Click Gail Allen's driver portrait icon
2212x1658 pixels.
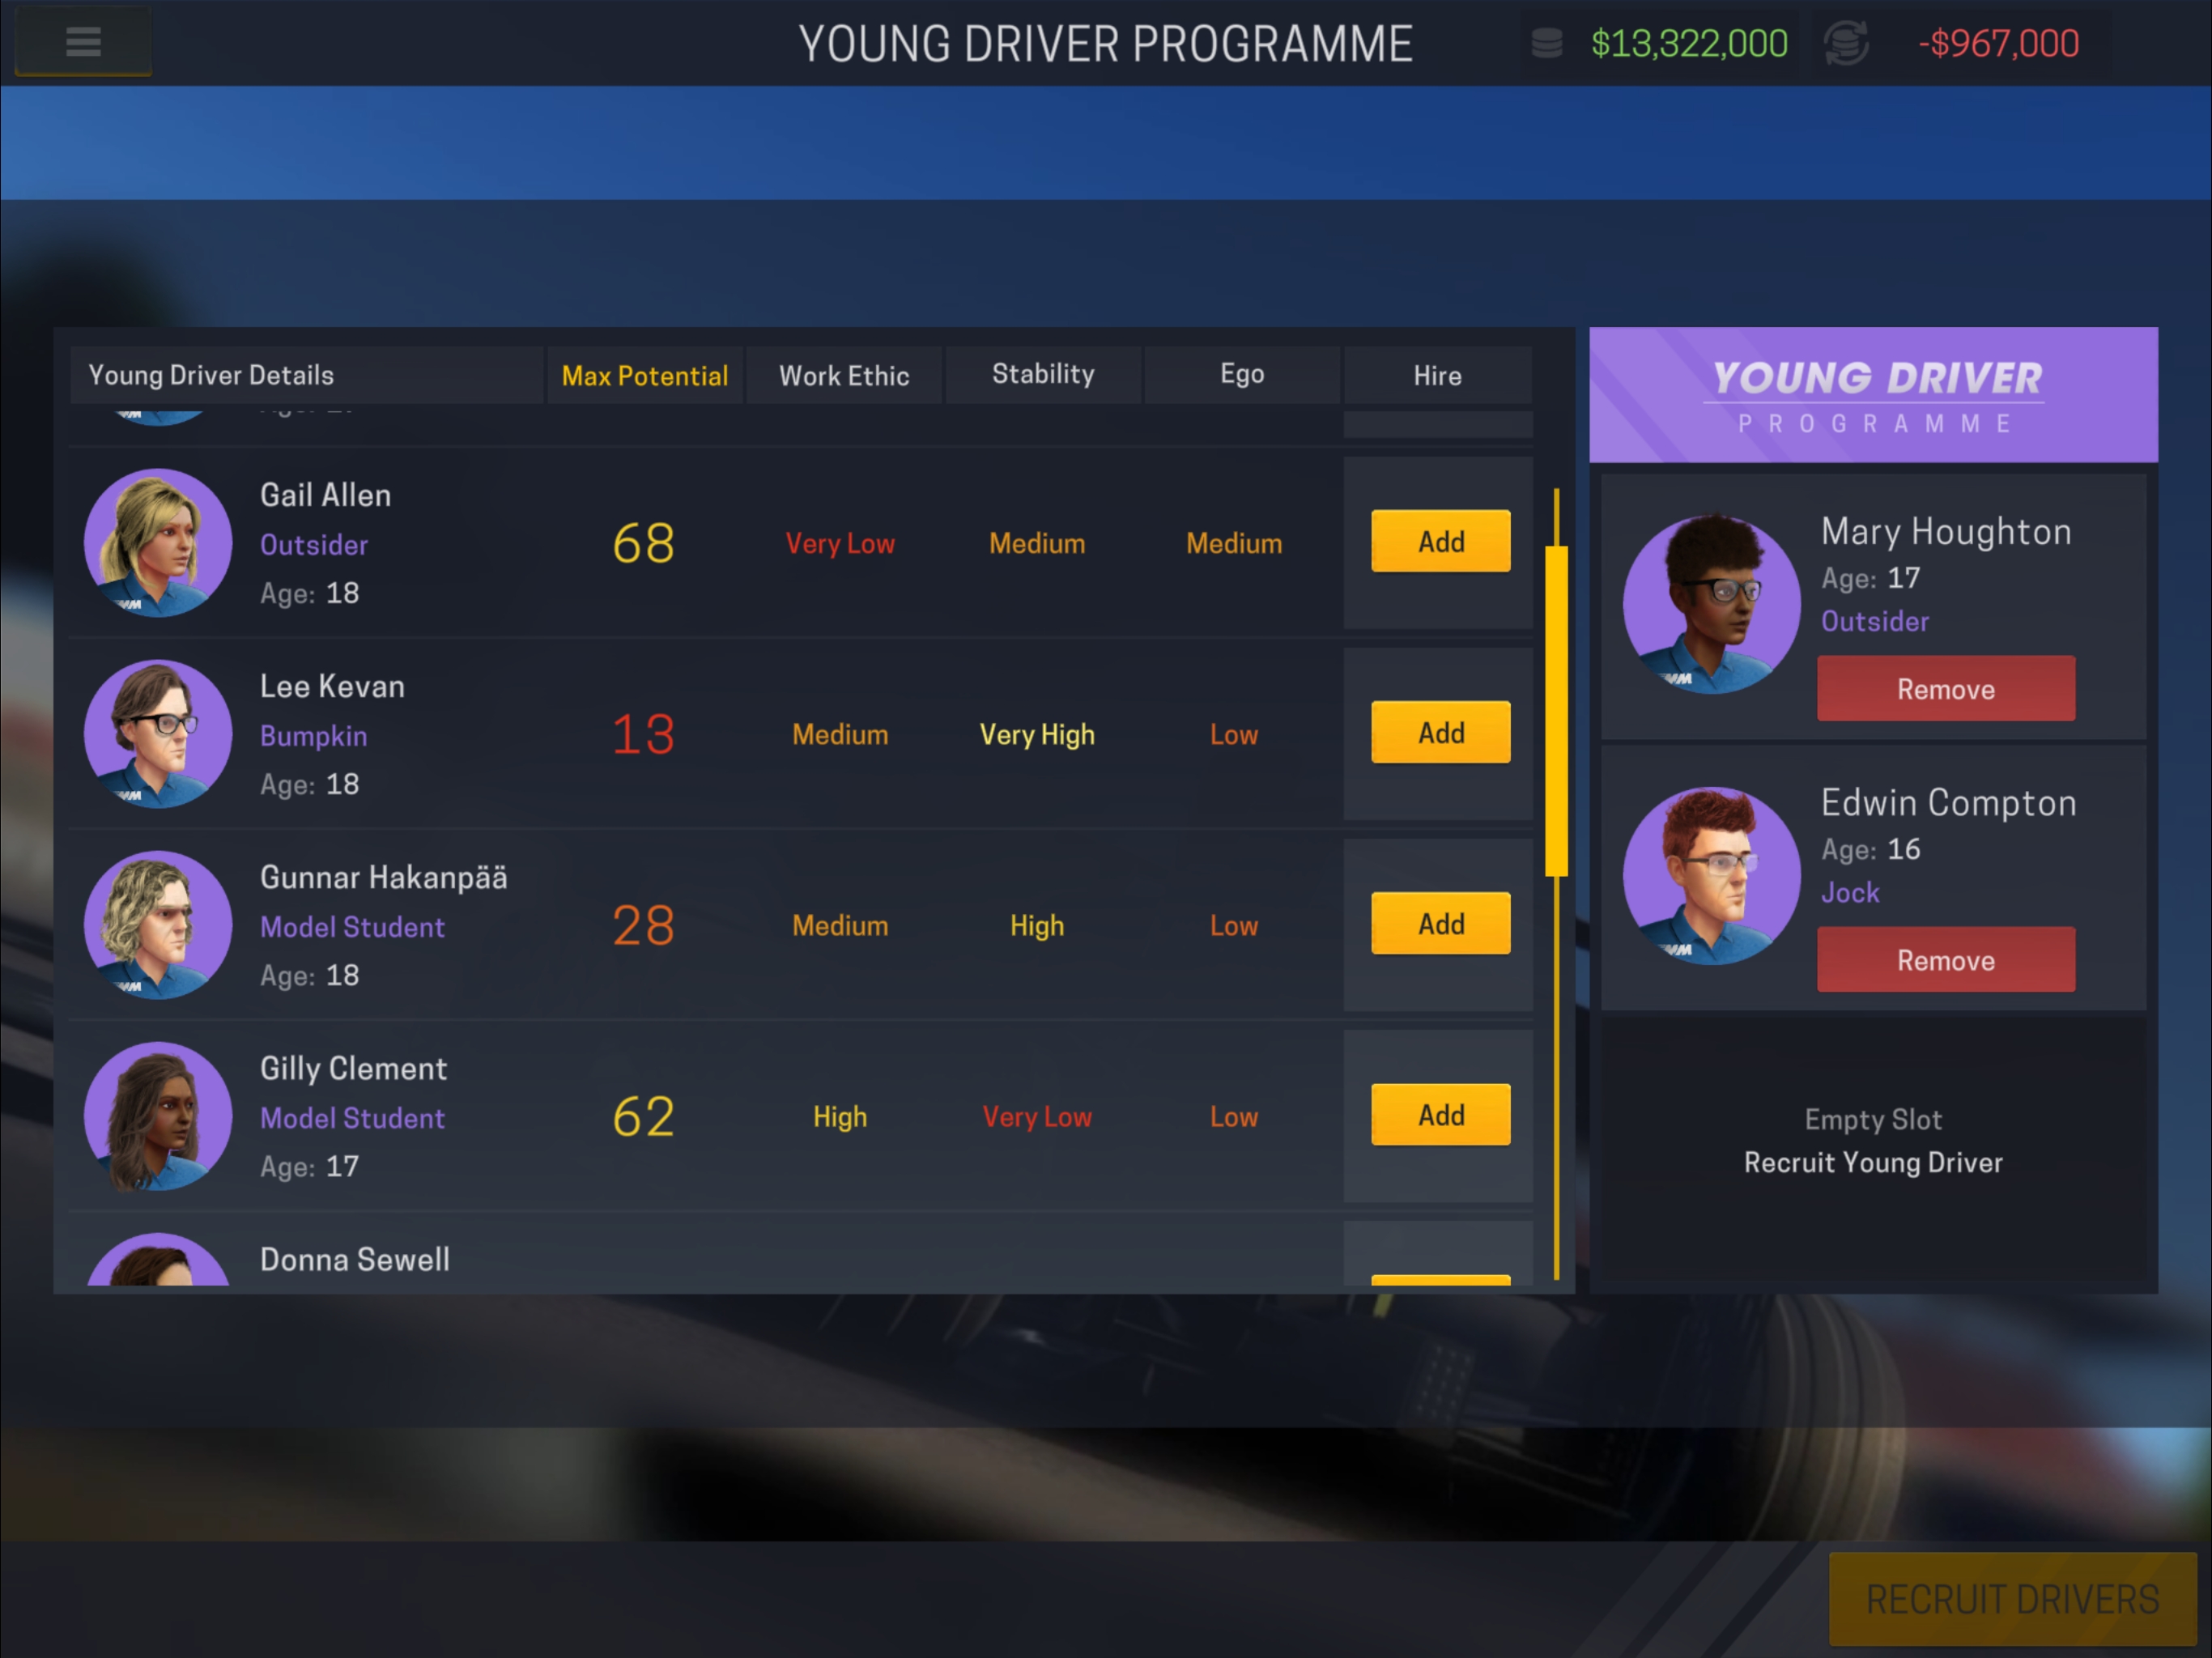click(157, 542)
